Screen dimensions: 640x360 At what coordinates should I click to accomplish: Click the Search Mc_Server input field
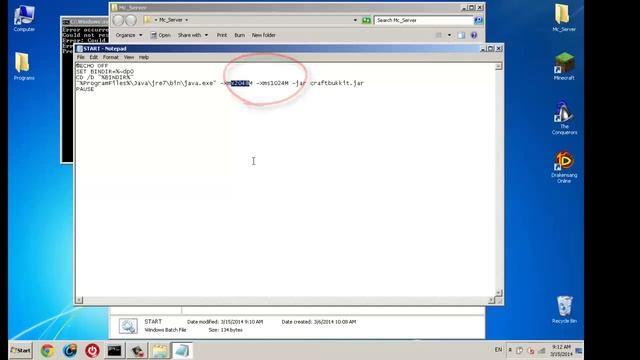pos(423,20)
